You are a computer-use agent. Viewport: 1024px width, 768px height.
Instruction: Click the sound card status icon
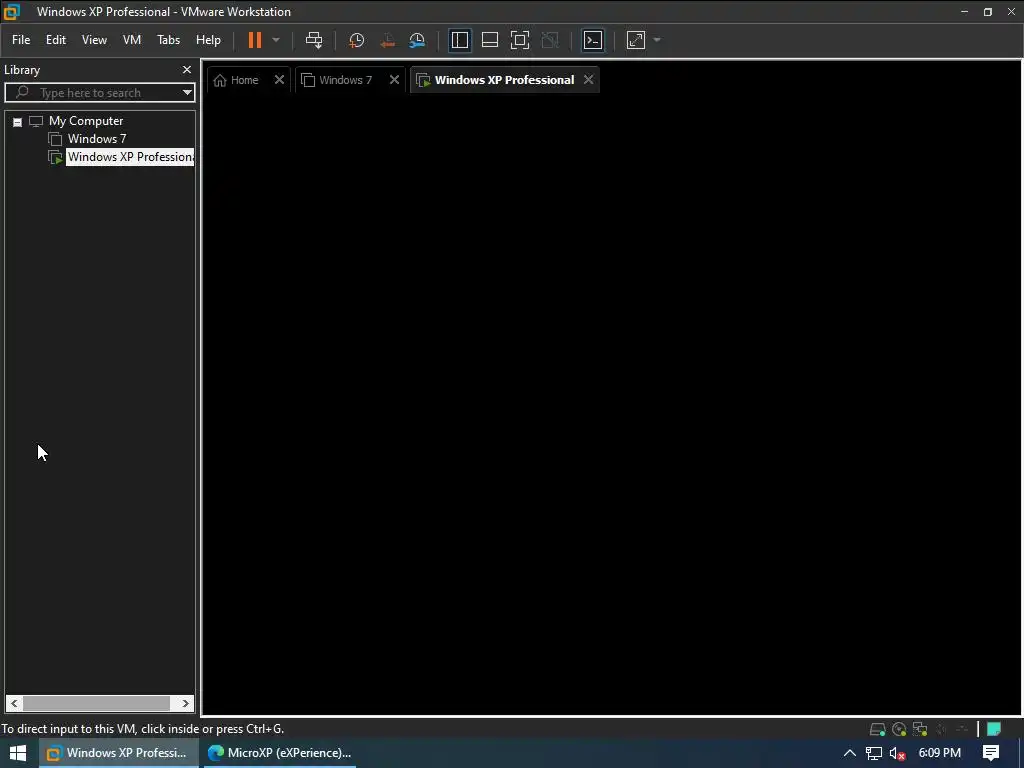[x=941, y=729]
